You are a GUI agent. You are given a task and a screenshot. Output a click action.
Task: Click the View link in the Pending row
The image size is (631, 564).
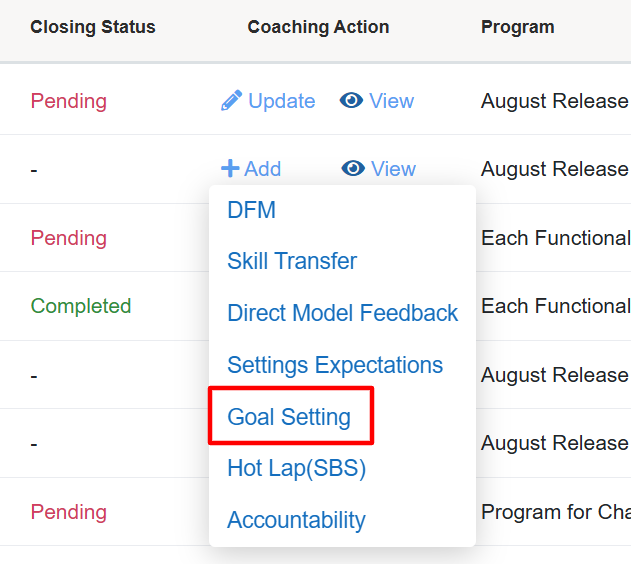coord(391,101)
